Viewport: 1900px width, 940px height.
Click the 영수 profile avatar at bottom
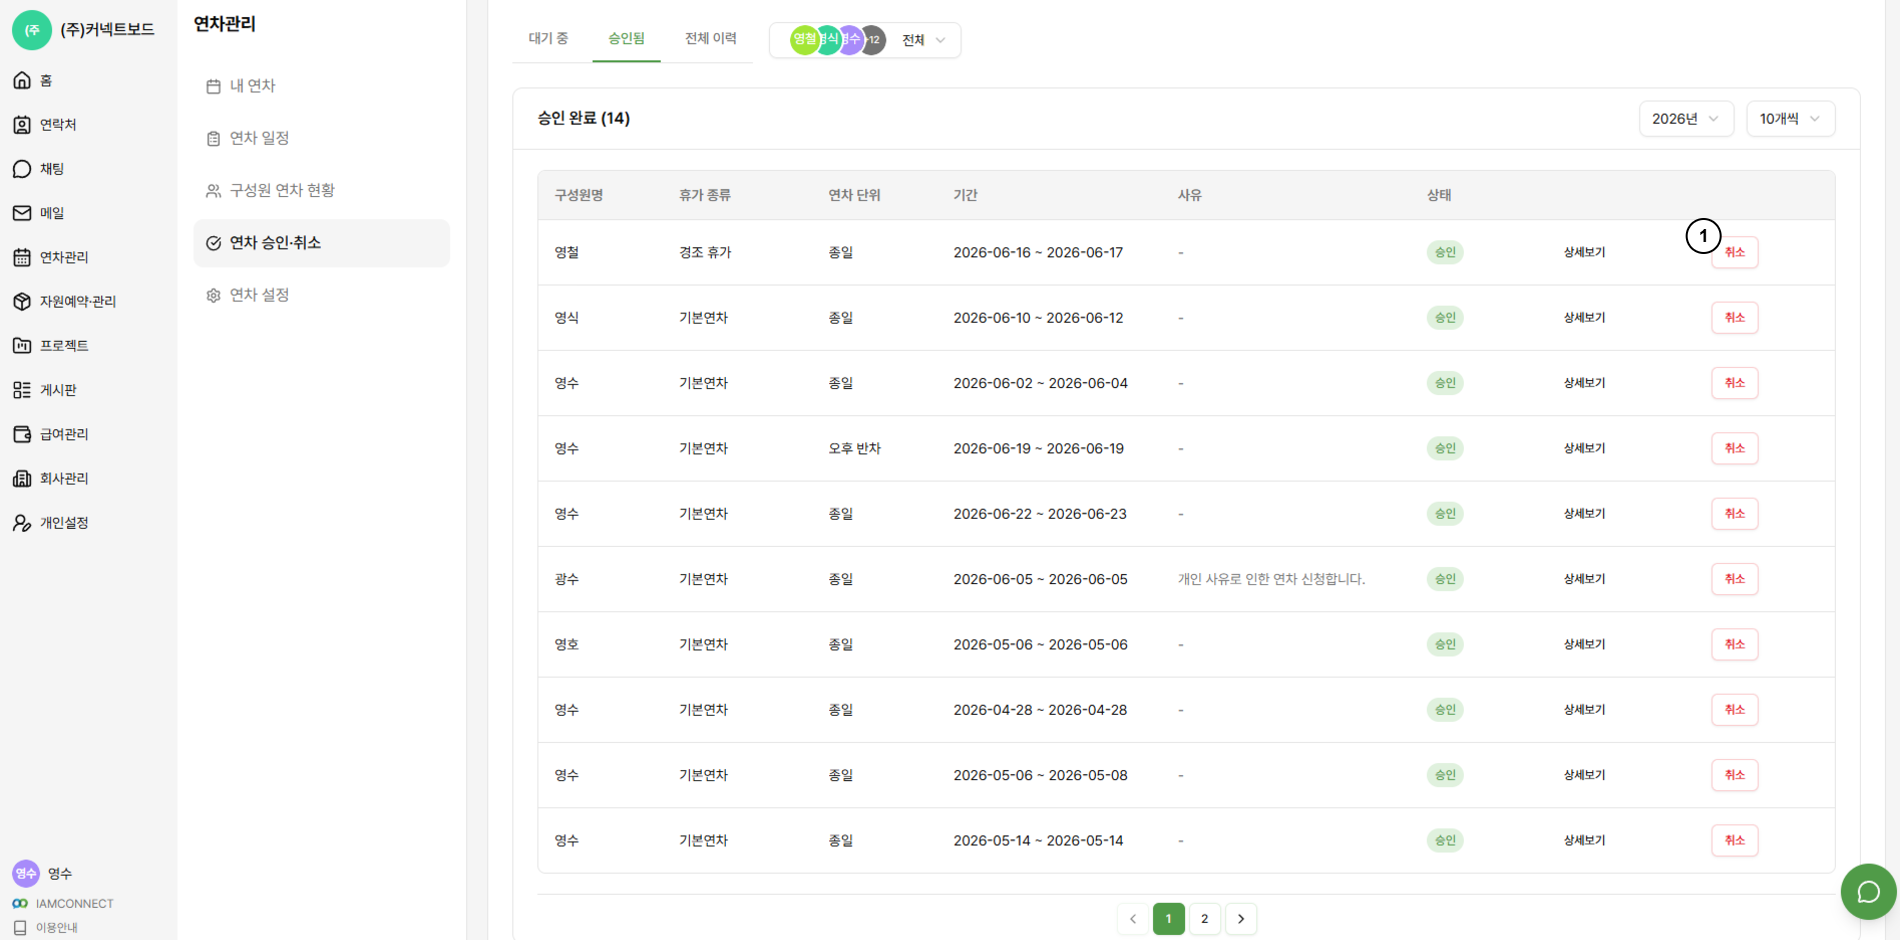click(26, 873)
